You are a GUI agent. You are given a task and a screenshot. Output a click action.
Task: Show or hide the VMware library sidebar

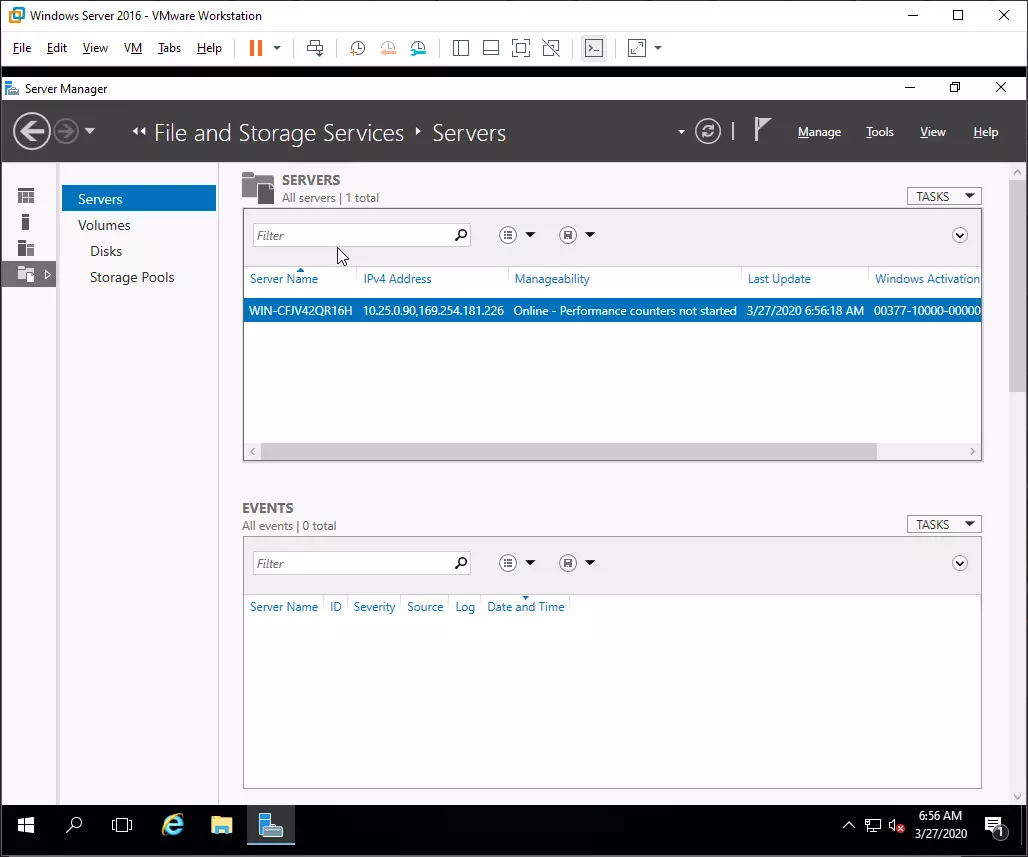point(461,48)
